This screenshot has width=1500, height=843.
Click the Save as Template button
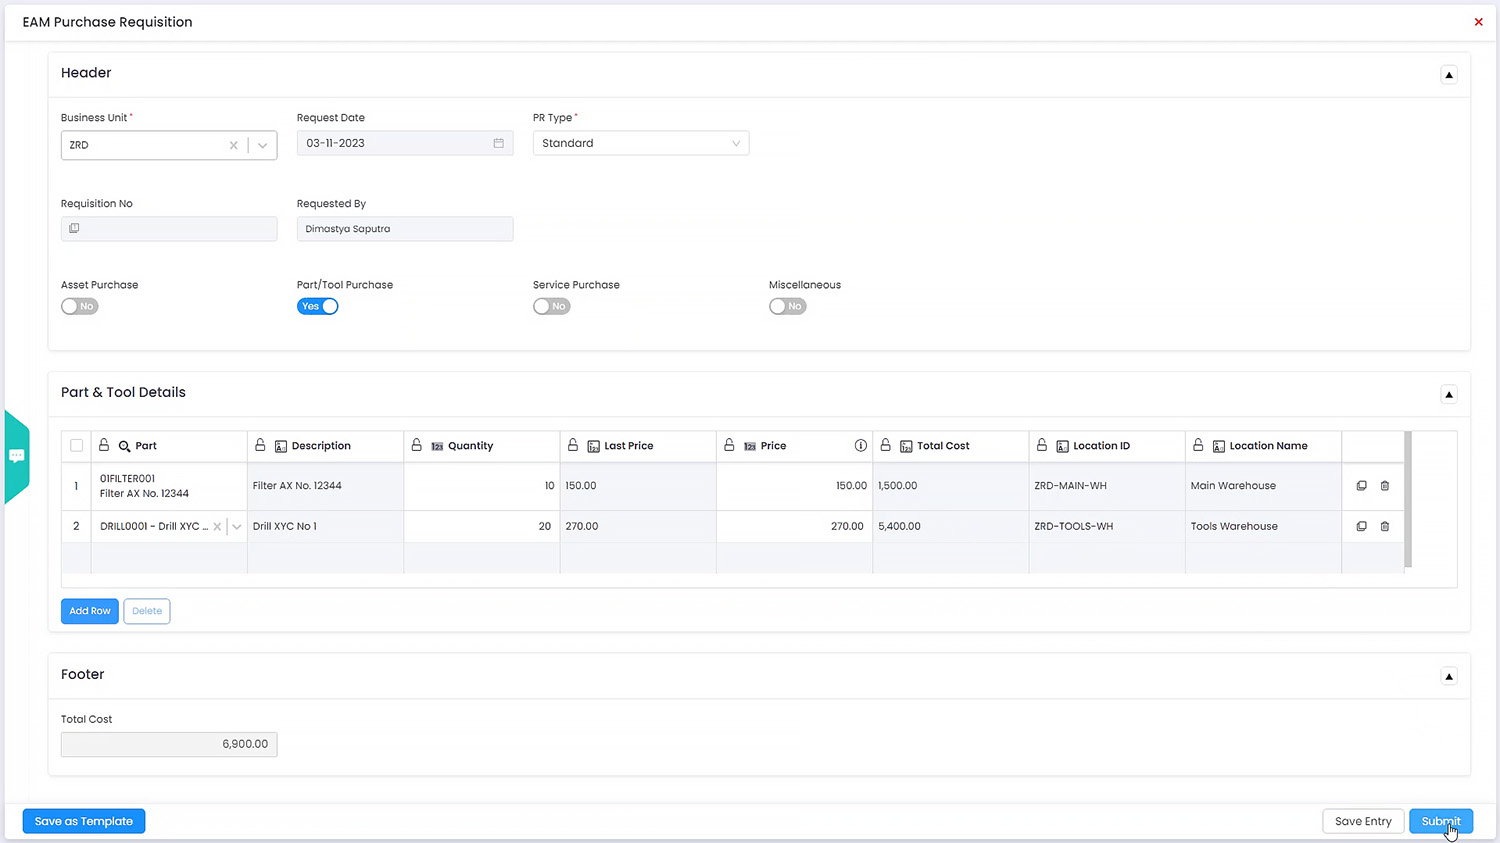pyautogui.click(x=84, y=821)
